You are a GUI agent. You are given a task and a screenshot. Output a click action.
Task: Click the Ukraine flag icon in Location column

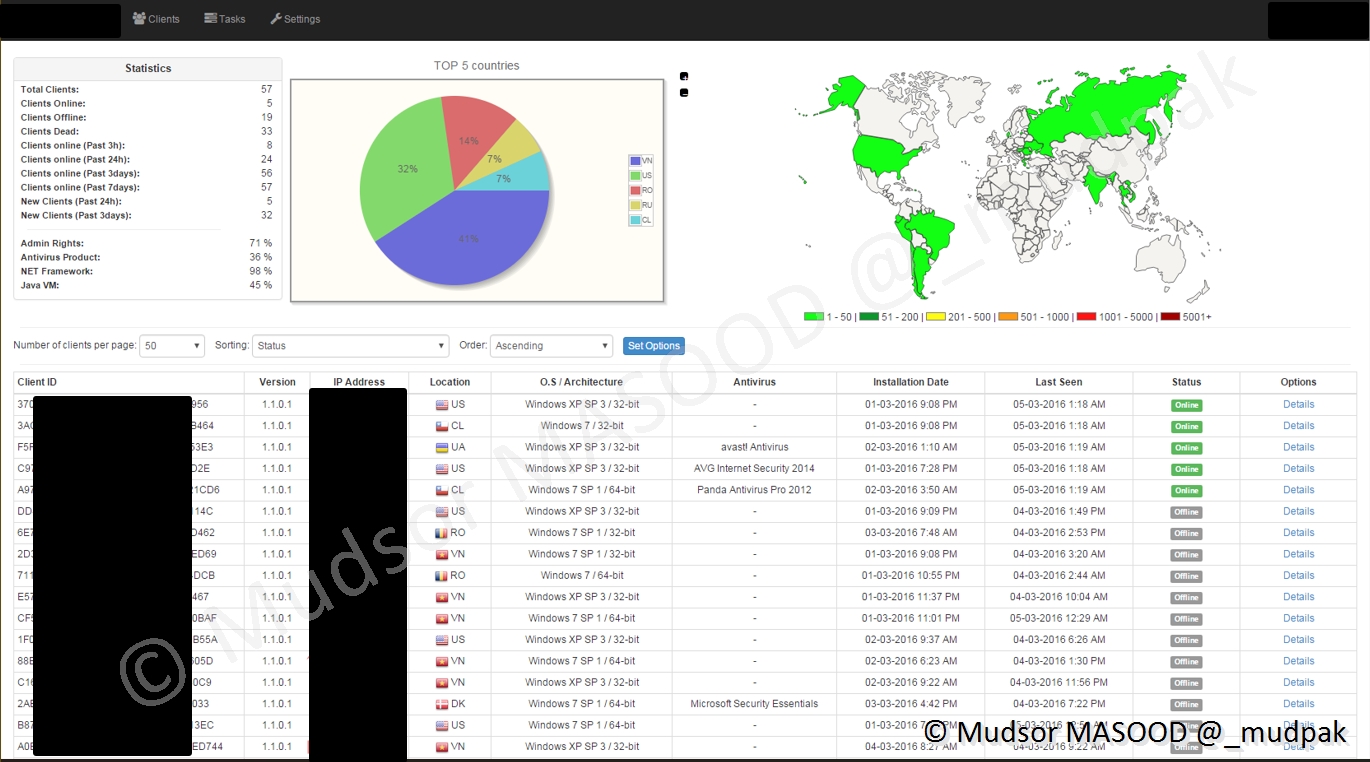442,448
